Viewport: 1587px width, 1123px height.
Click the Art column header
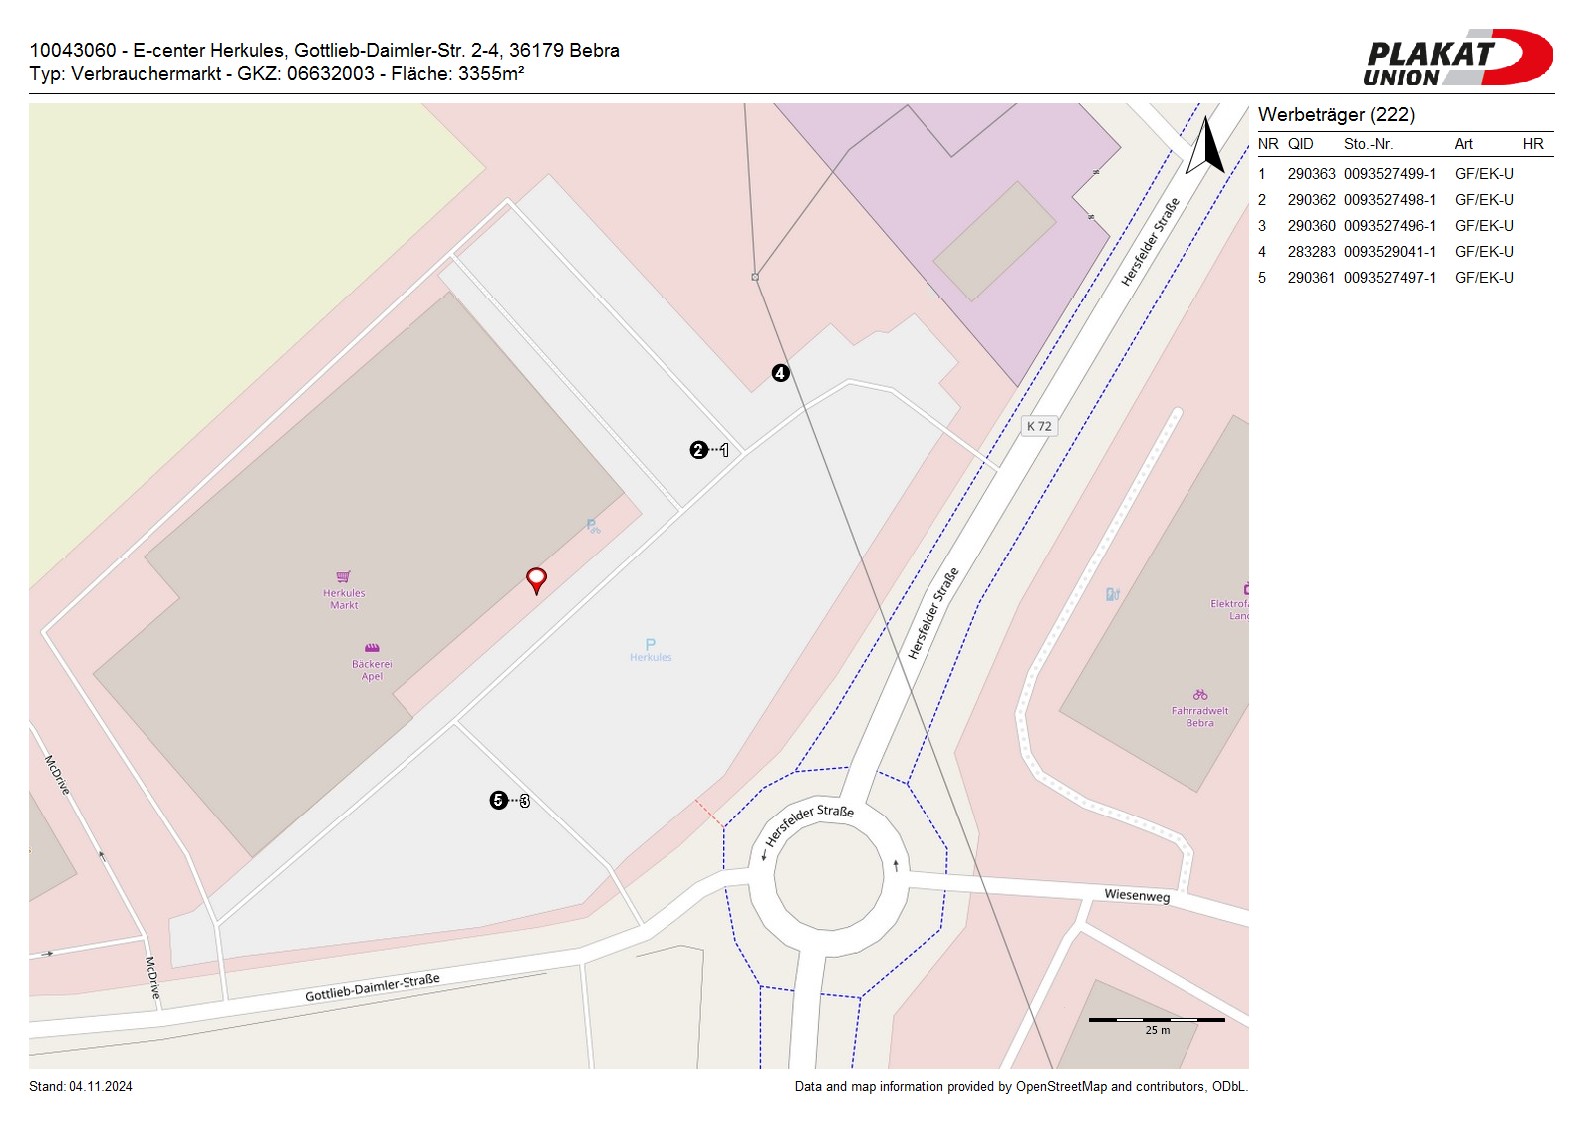[1463, 144]
